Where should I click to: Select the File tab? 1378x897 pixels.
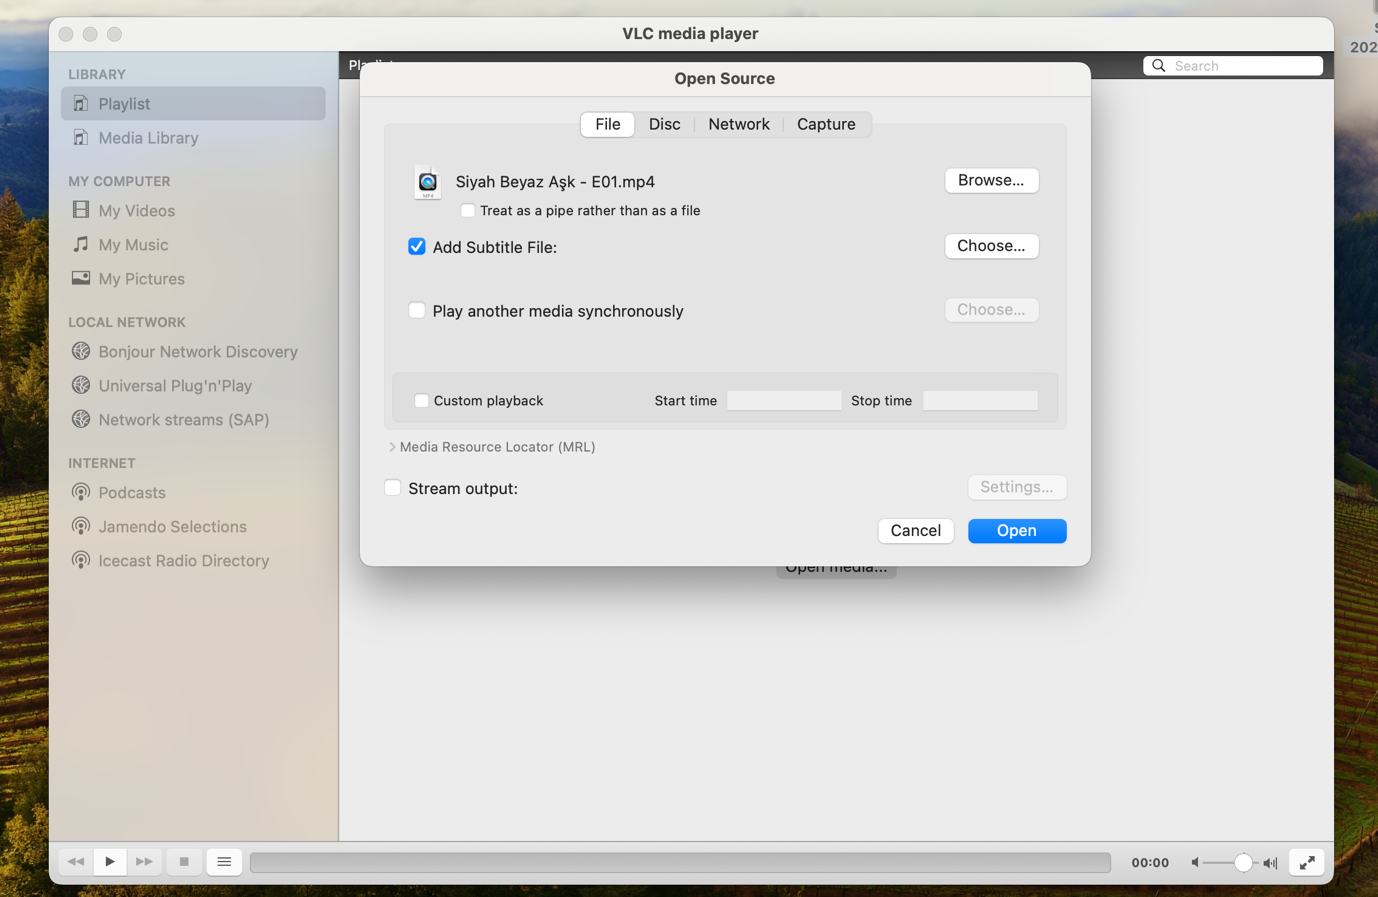coord(608,124)
